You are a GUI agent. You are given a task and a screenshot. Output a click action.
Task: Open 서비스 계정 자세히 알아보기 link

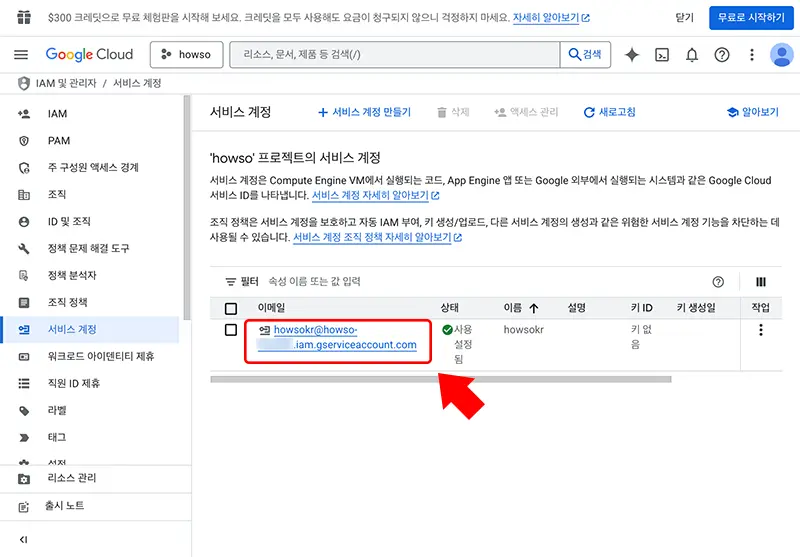376,195
